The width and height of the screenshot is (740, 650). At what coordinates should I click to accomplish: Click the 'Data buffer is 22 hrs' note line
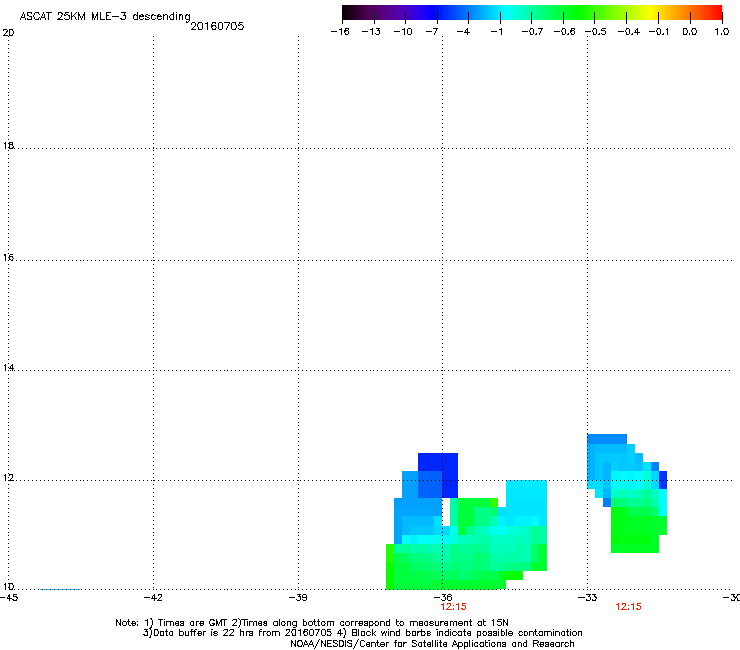(362, 633)
